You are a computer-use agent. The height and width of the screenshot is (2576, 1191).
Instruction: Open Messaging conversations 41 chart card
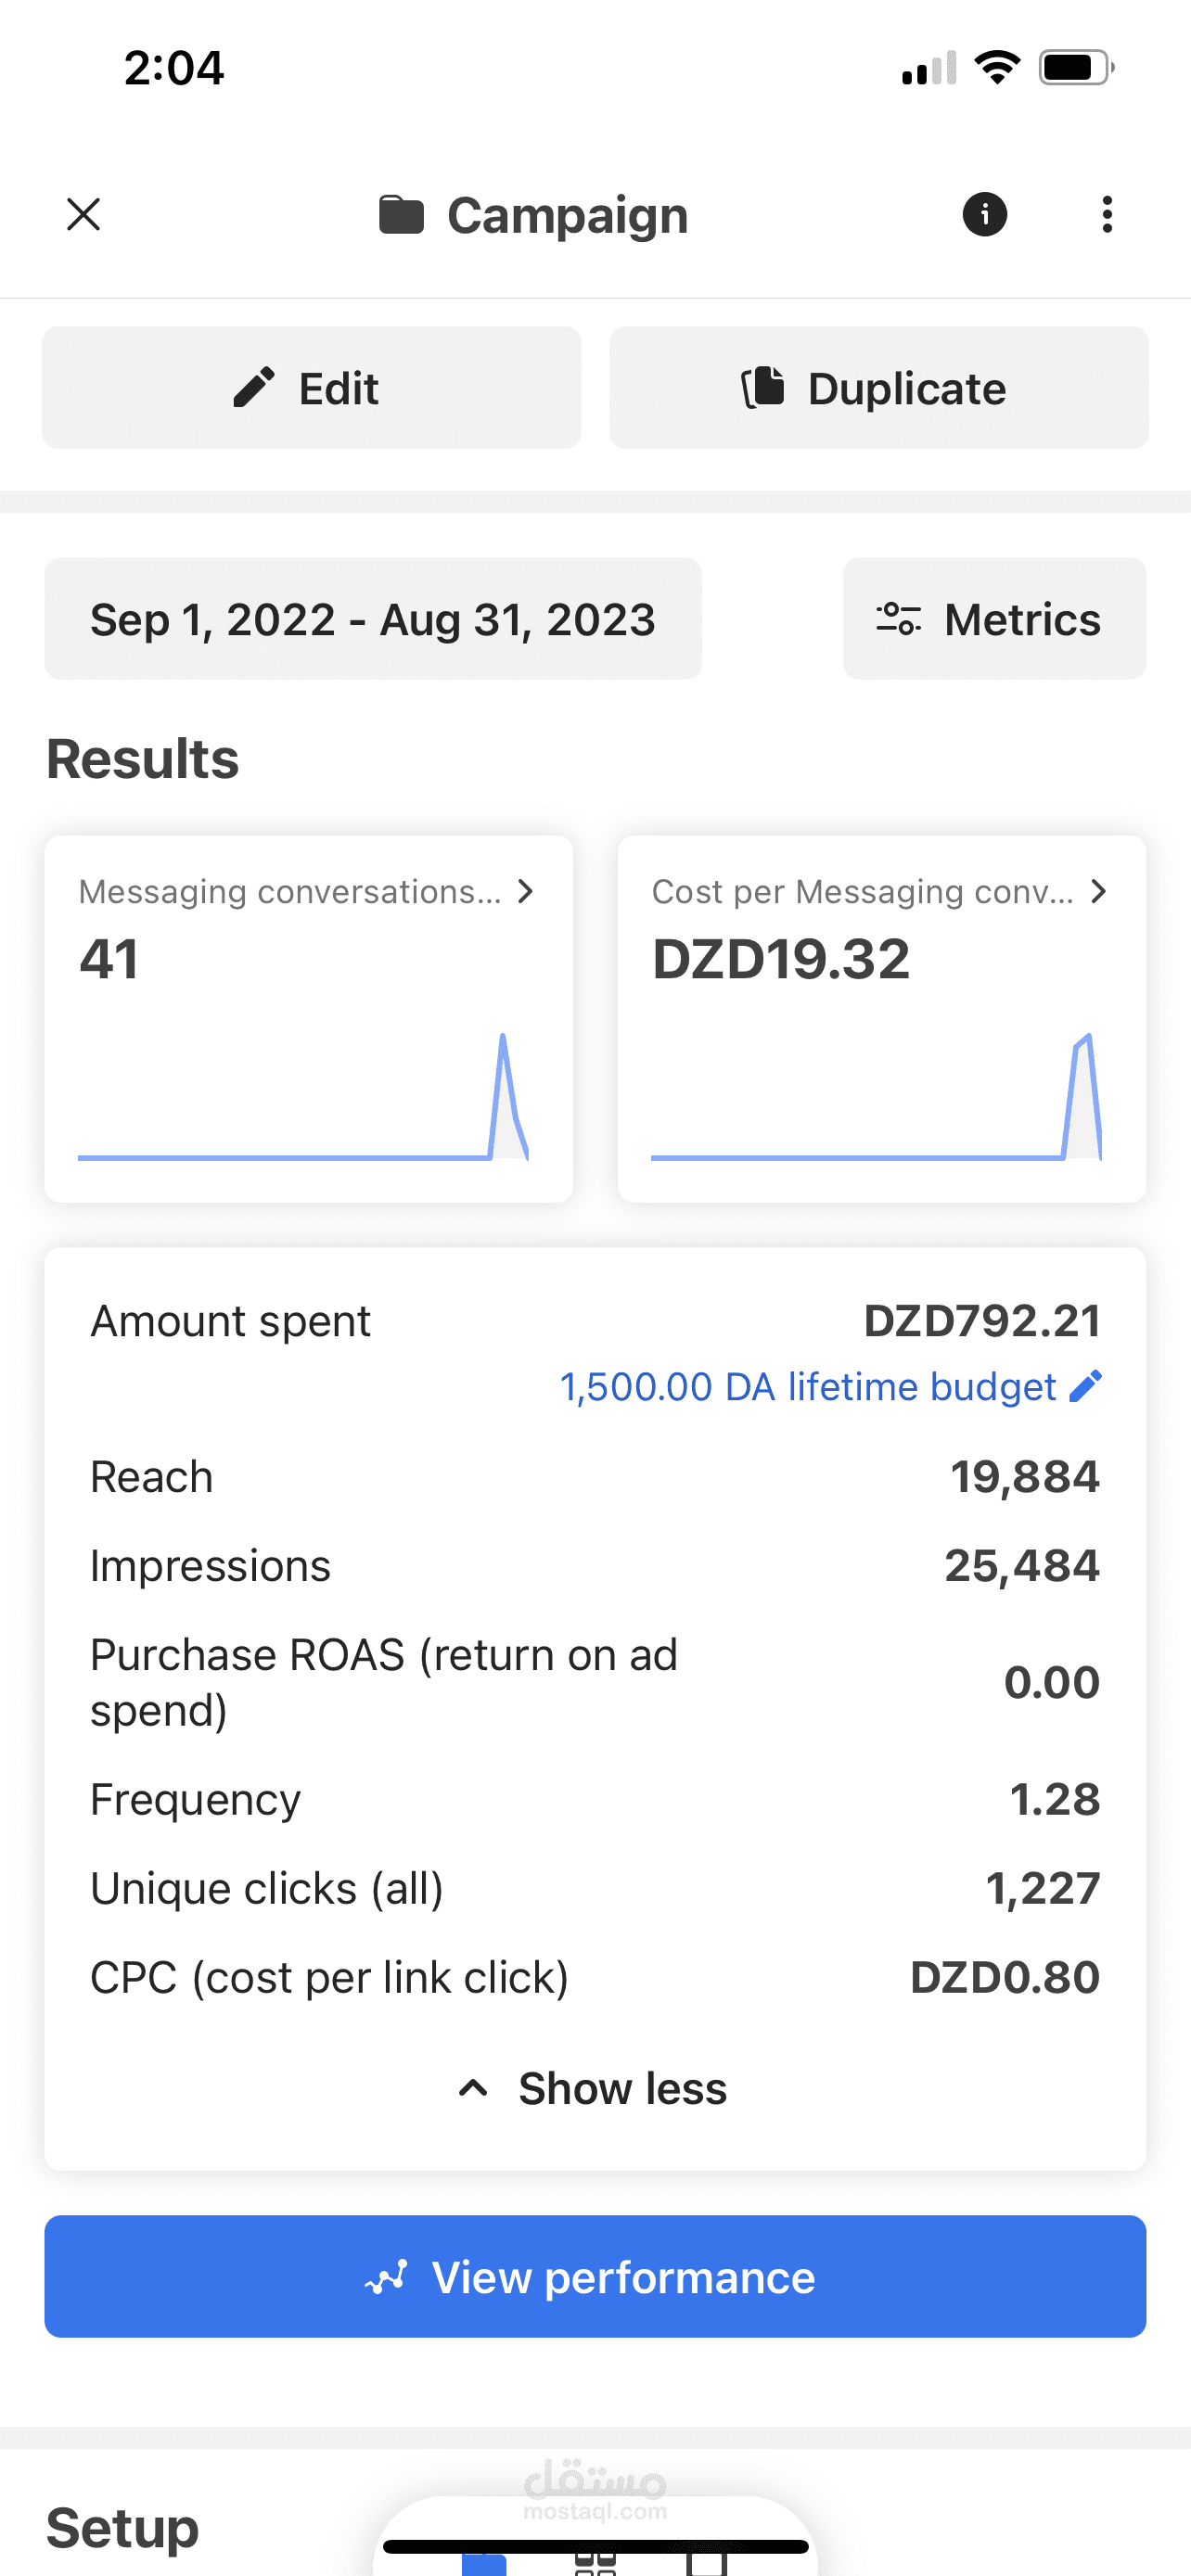click(x=309, y=1019)
